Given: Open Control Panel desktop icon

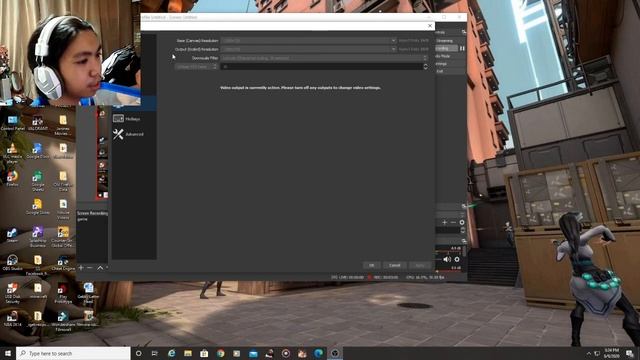Looking at the screenshot, I should (x=12, y=122).
